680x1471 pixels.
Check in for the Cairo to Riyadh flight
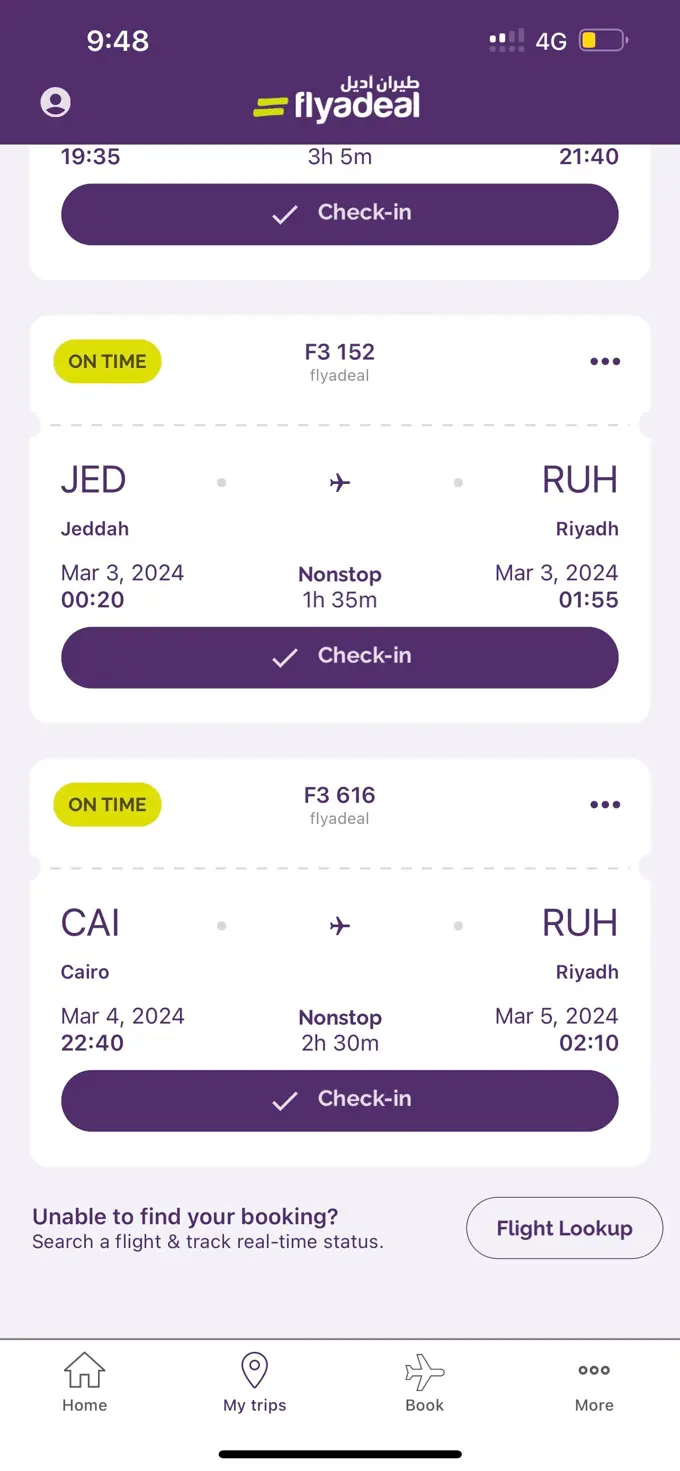coord(340,1100)
